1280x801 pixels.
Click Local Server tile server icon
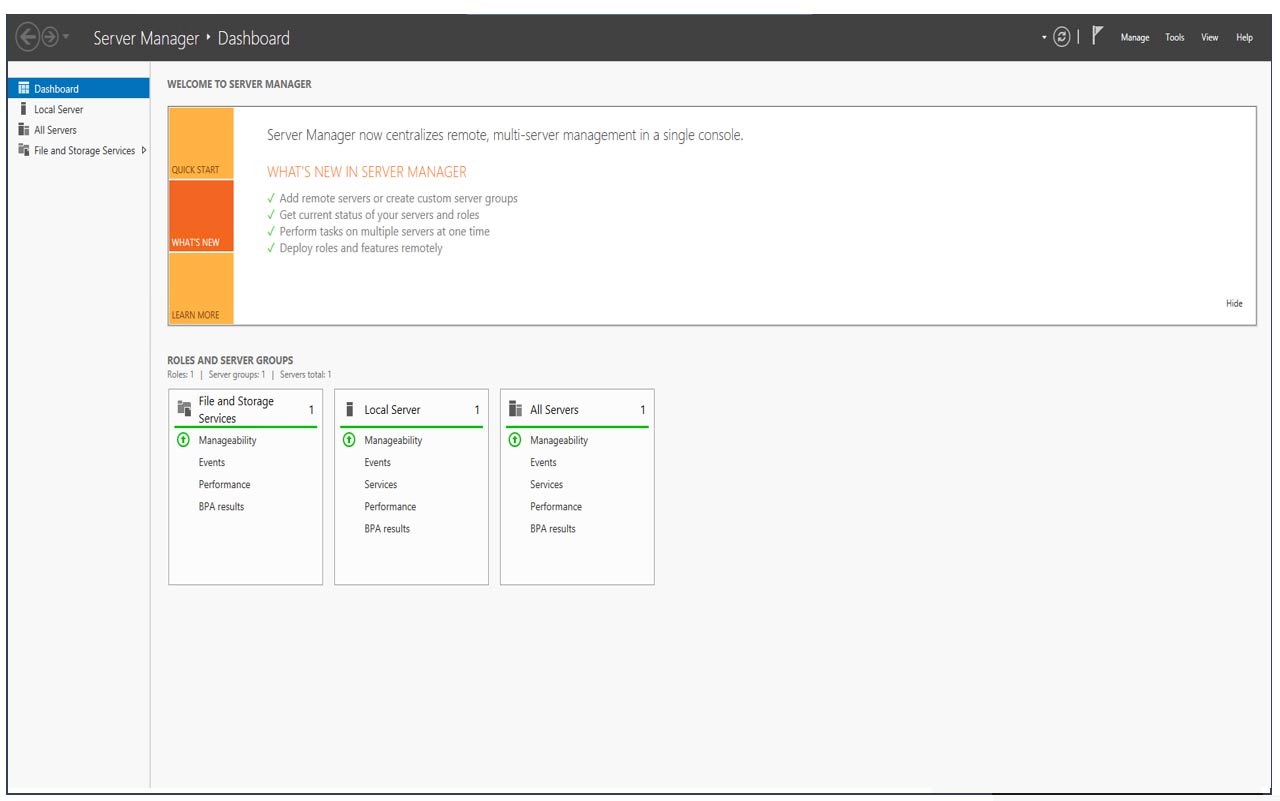pyautogui.click(x=349, y=409)
